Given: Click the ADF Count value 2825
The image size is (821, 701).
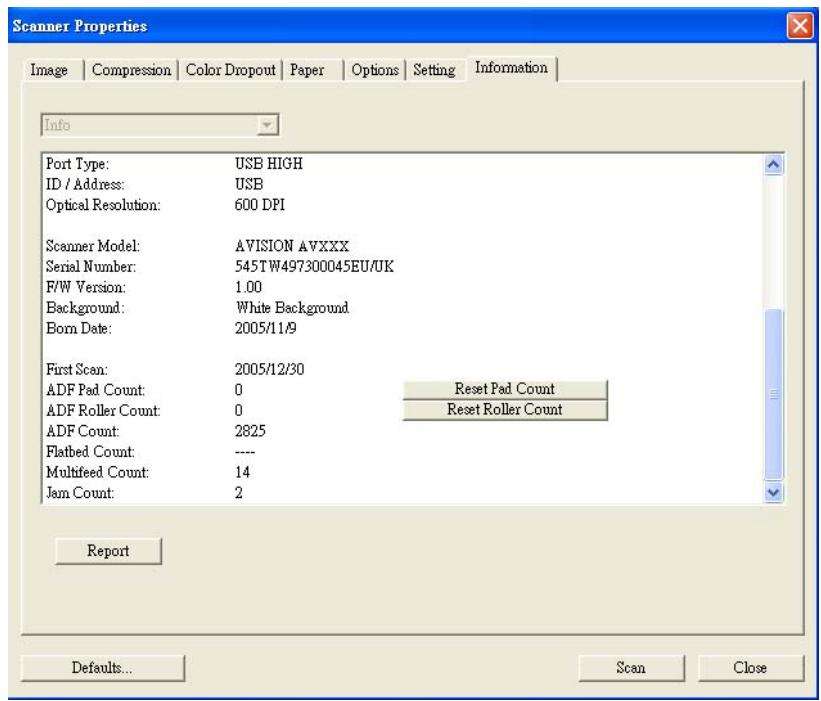Looking at the screenshot, I should pyautogui.click(x=250, y=431).
